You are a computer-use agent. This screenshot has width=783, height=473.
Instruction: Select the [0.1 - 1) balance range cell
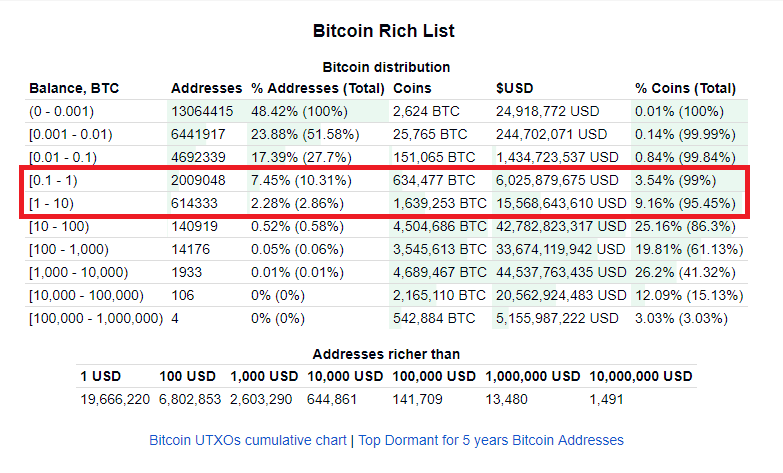(x=53, y=180)
